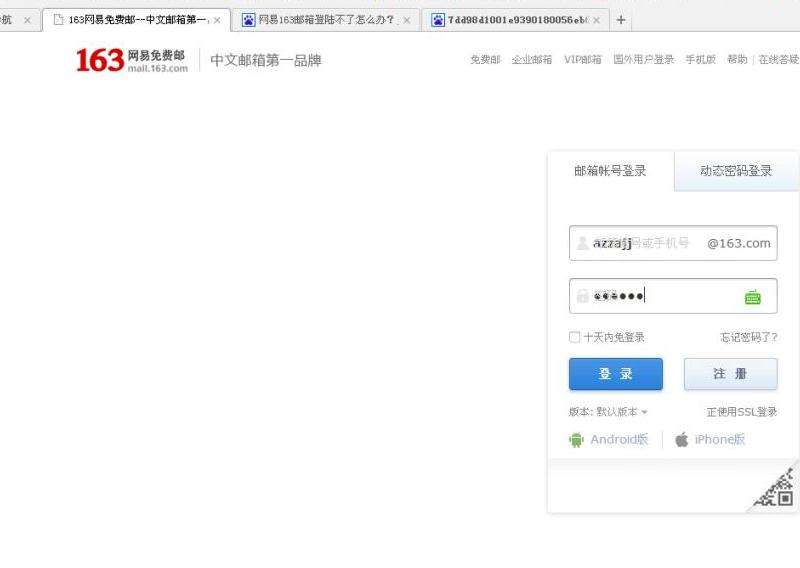This screenshot has width=800, height=568.
Task: Open the 免费邮 link in header
Action: (485, 60)
